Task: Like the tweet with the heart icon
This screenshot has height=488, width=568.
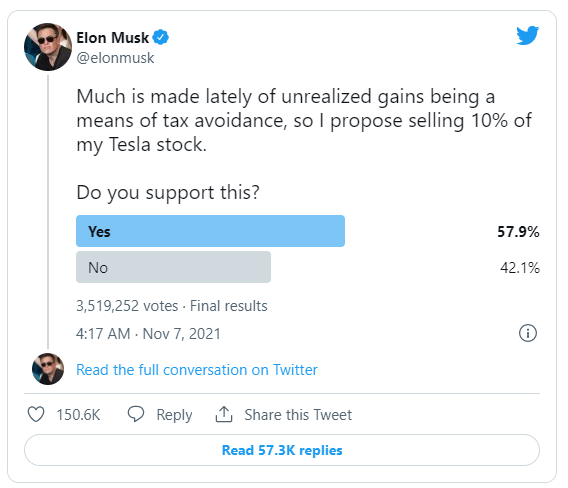Action: [36, 414]
